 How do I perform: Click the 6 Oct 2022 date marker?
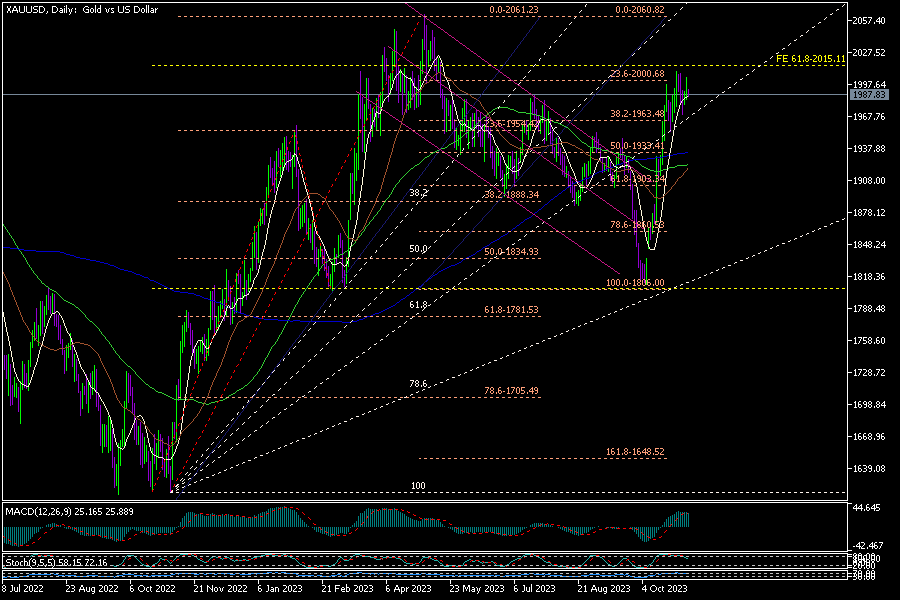pos(156,590)
